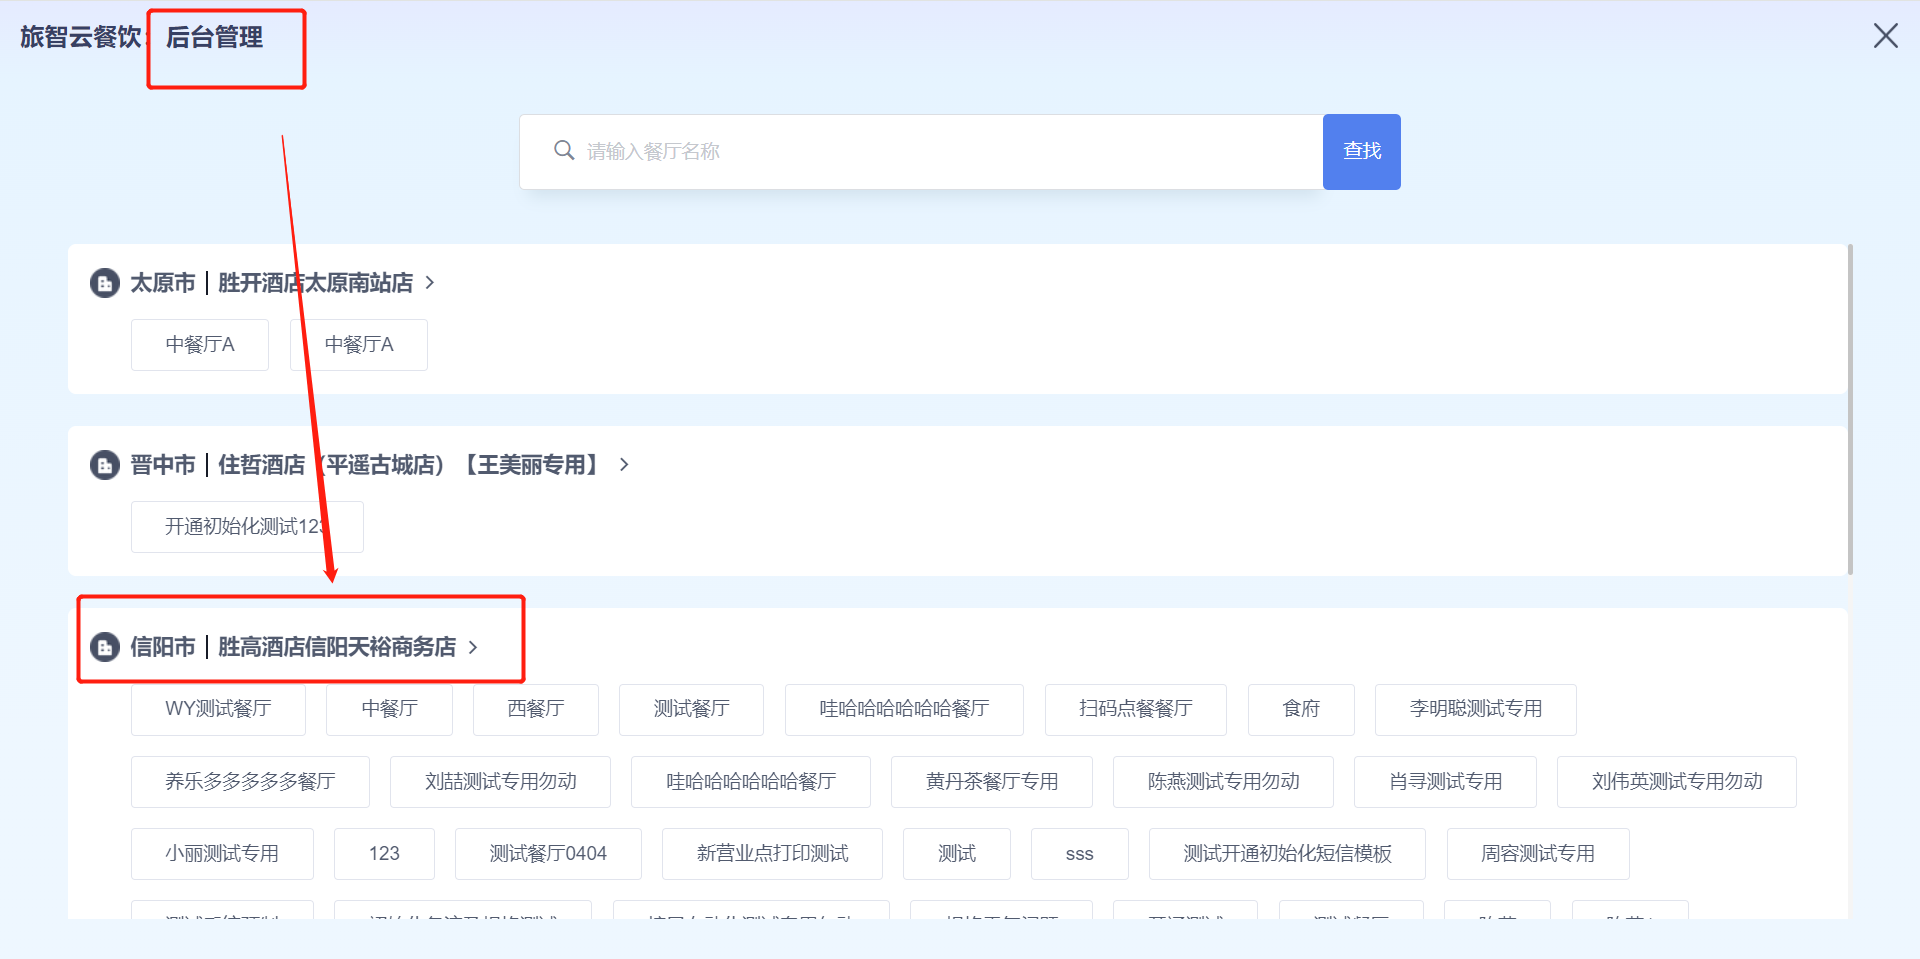This screenshot has width=1920, height=959.
Task: Select 李明聪测试专用
Action: [1476, 709]
